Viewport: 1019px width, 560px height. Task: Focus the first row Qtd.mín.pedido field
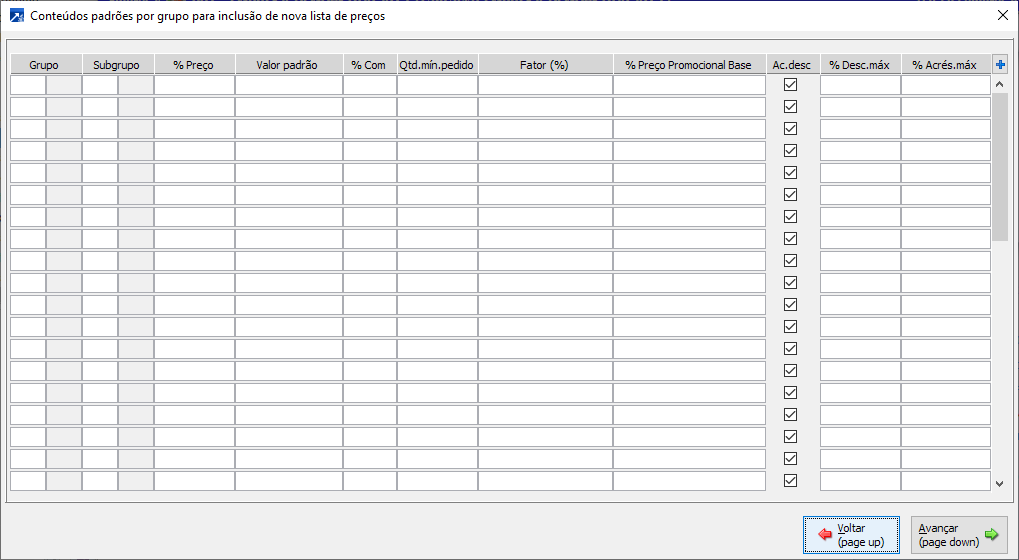click(437, 85)
